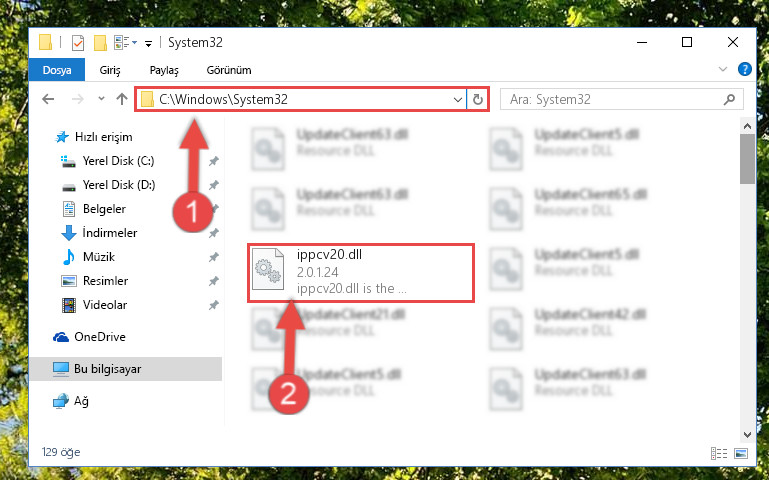769x480 pixels.
Task: Open the Görünüm ribbon tab
Action: 229,70
